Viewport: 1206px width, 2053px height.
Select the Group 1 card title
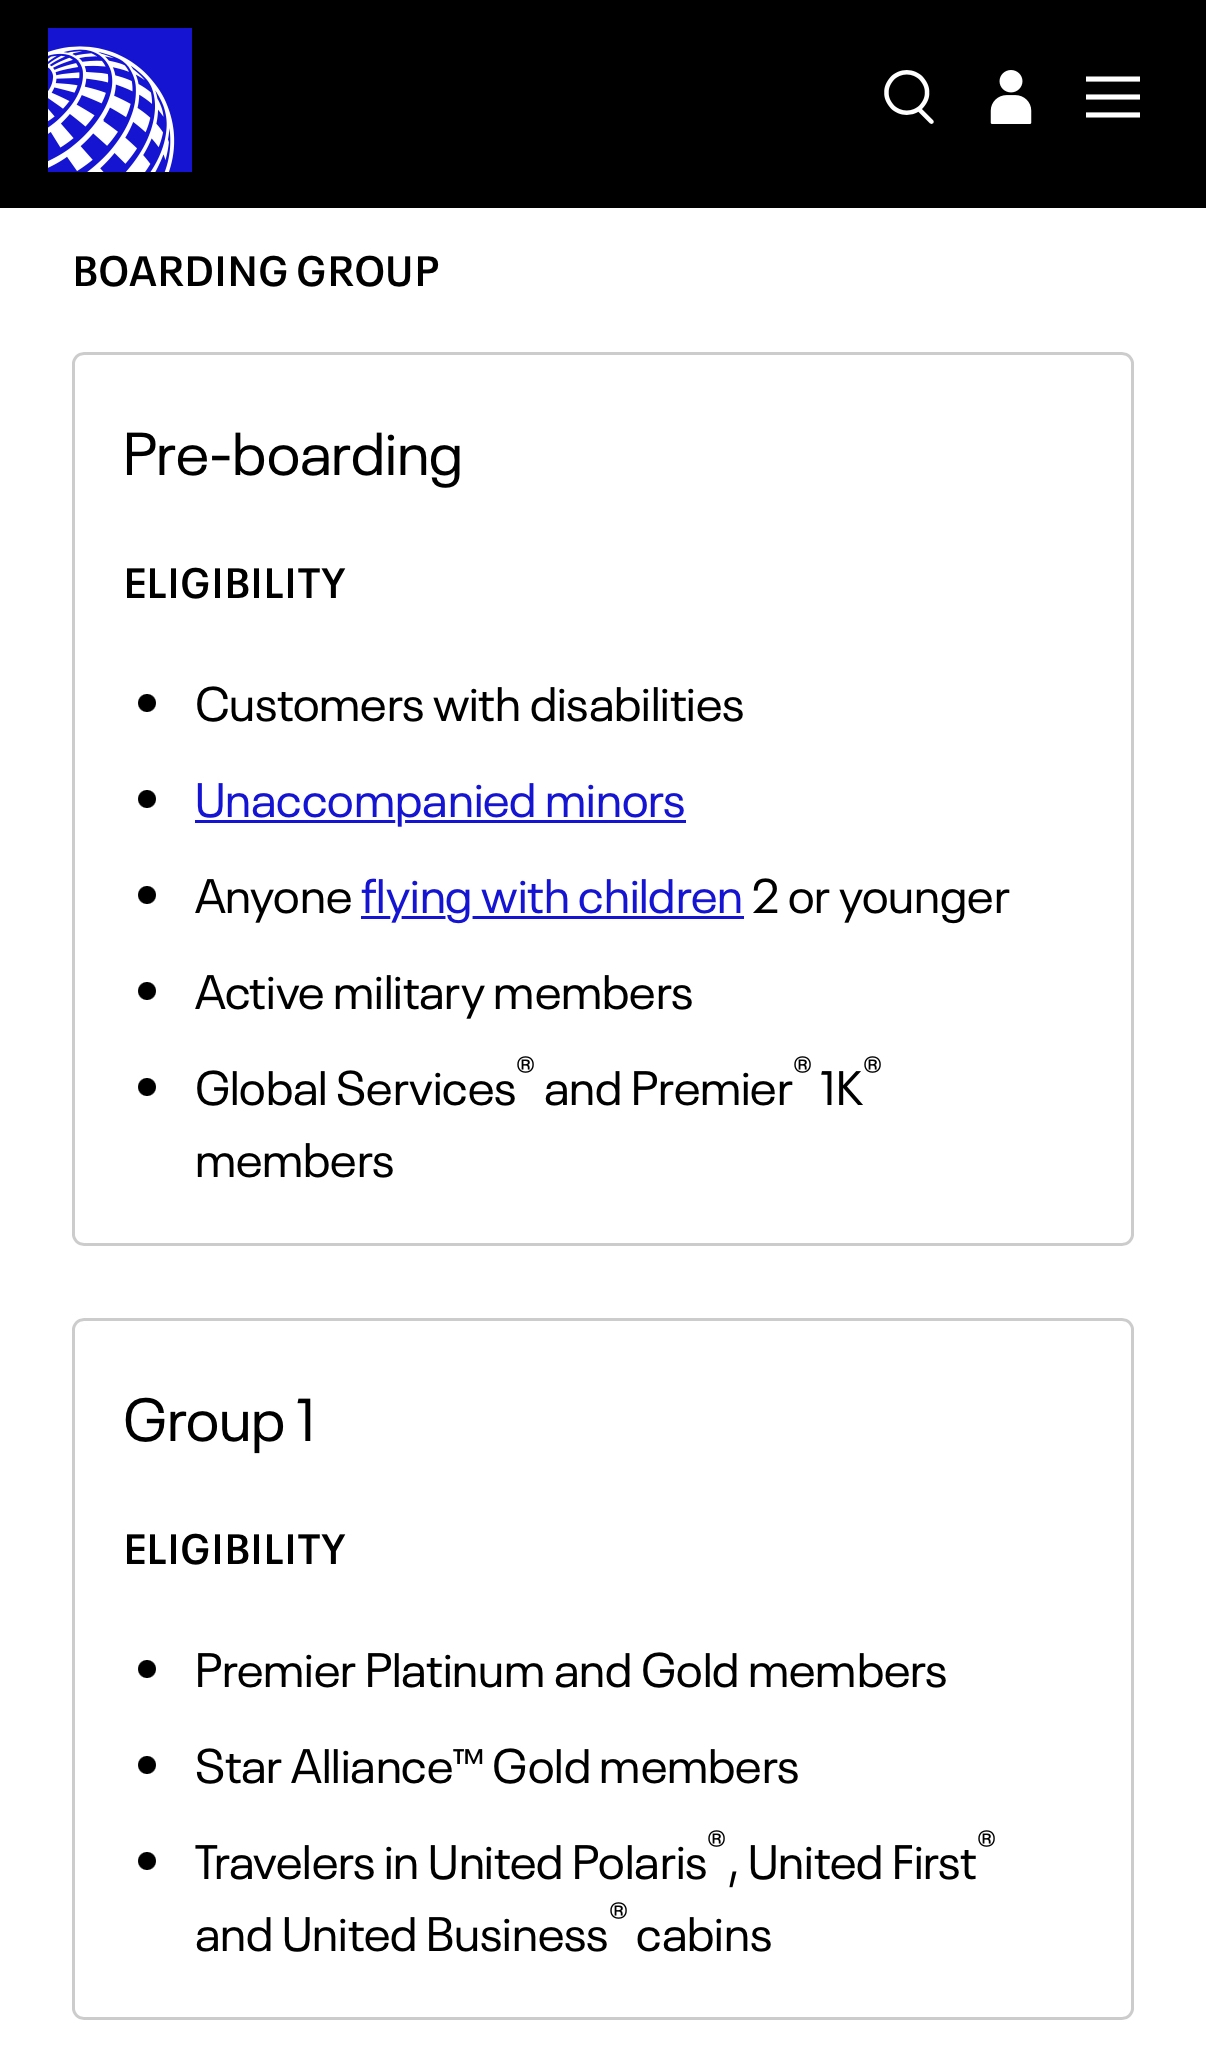pos(220,1421)
